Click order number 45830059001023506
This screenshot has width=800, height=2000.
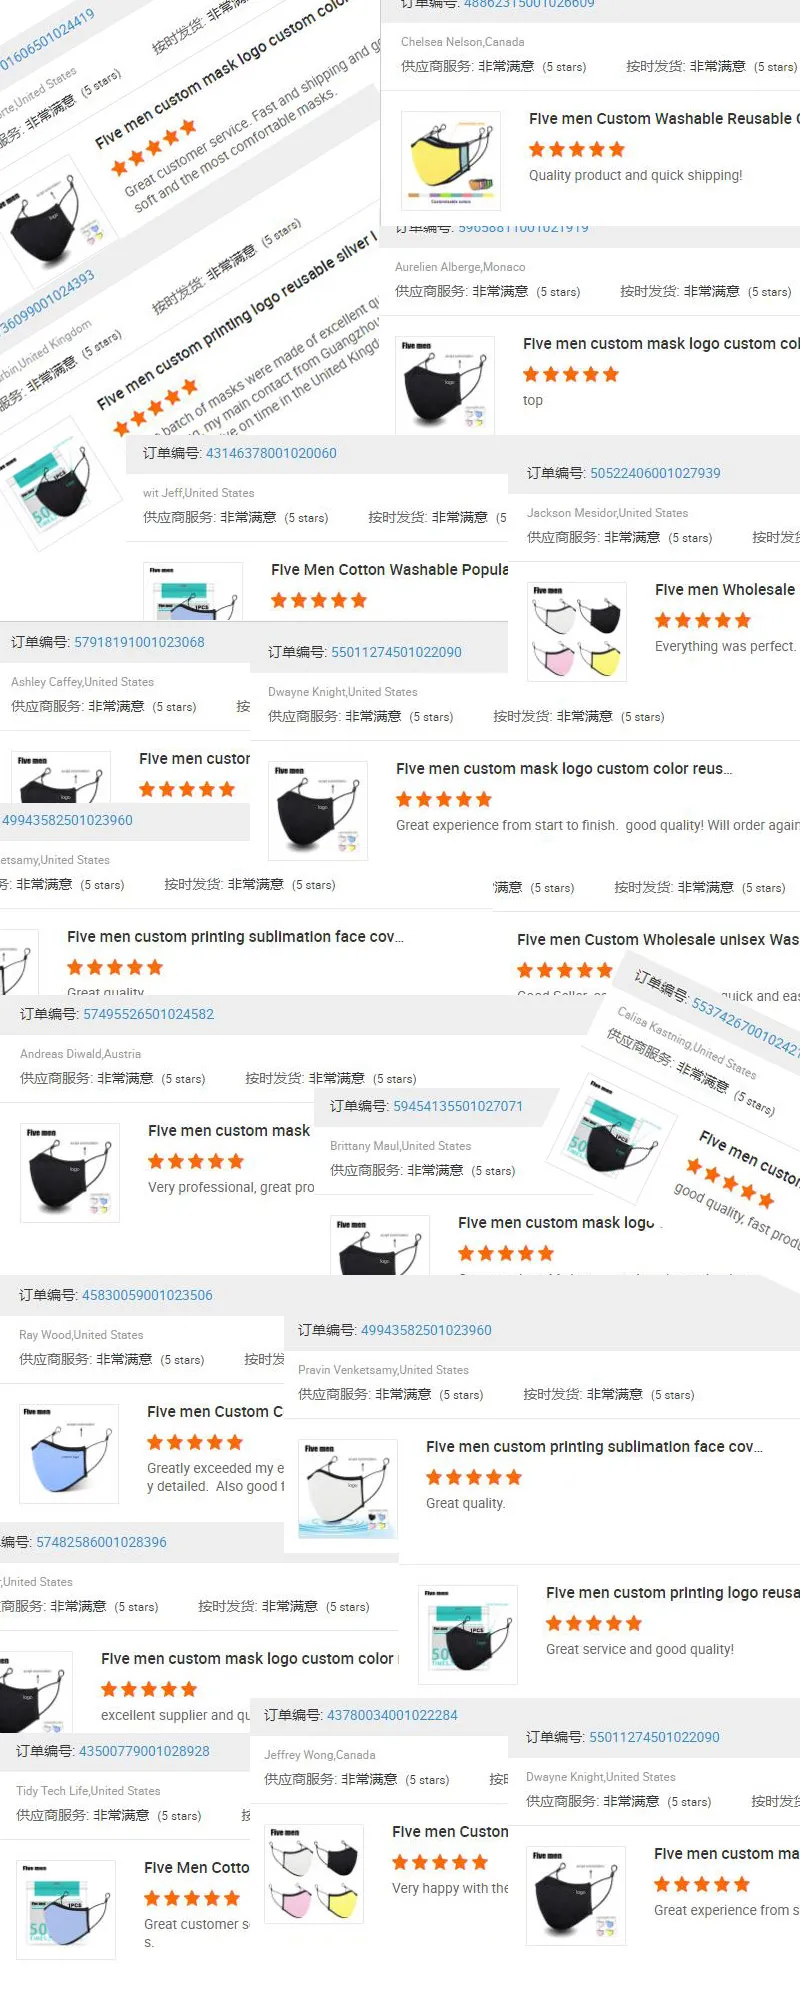(147, 1295)
